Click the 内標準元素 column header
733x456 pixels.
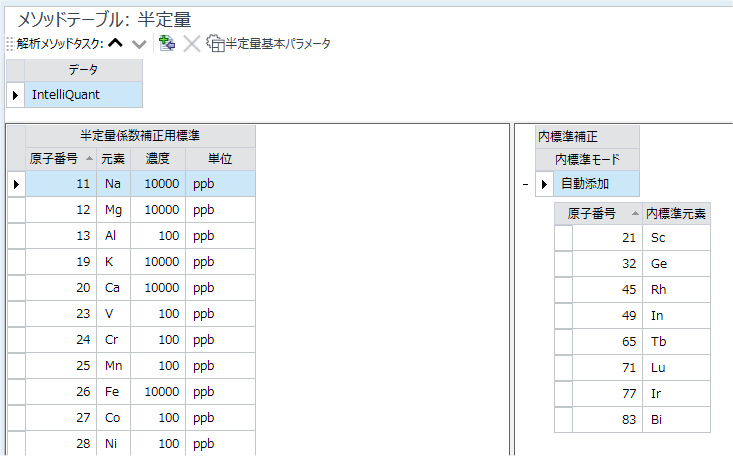click(676, 214)
